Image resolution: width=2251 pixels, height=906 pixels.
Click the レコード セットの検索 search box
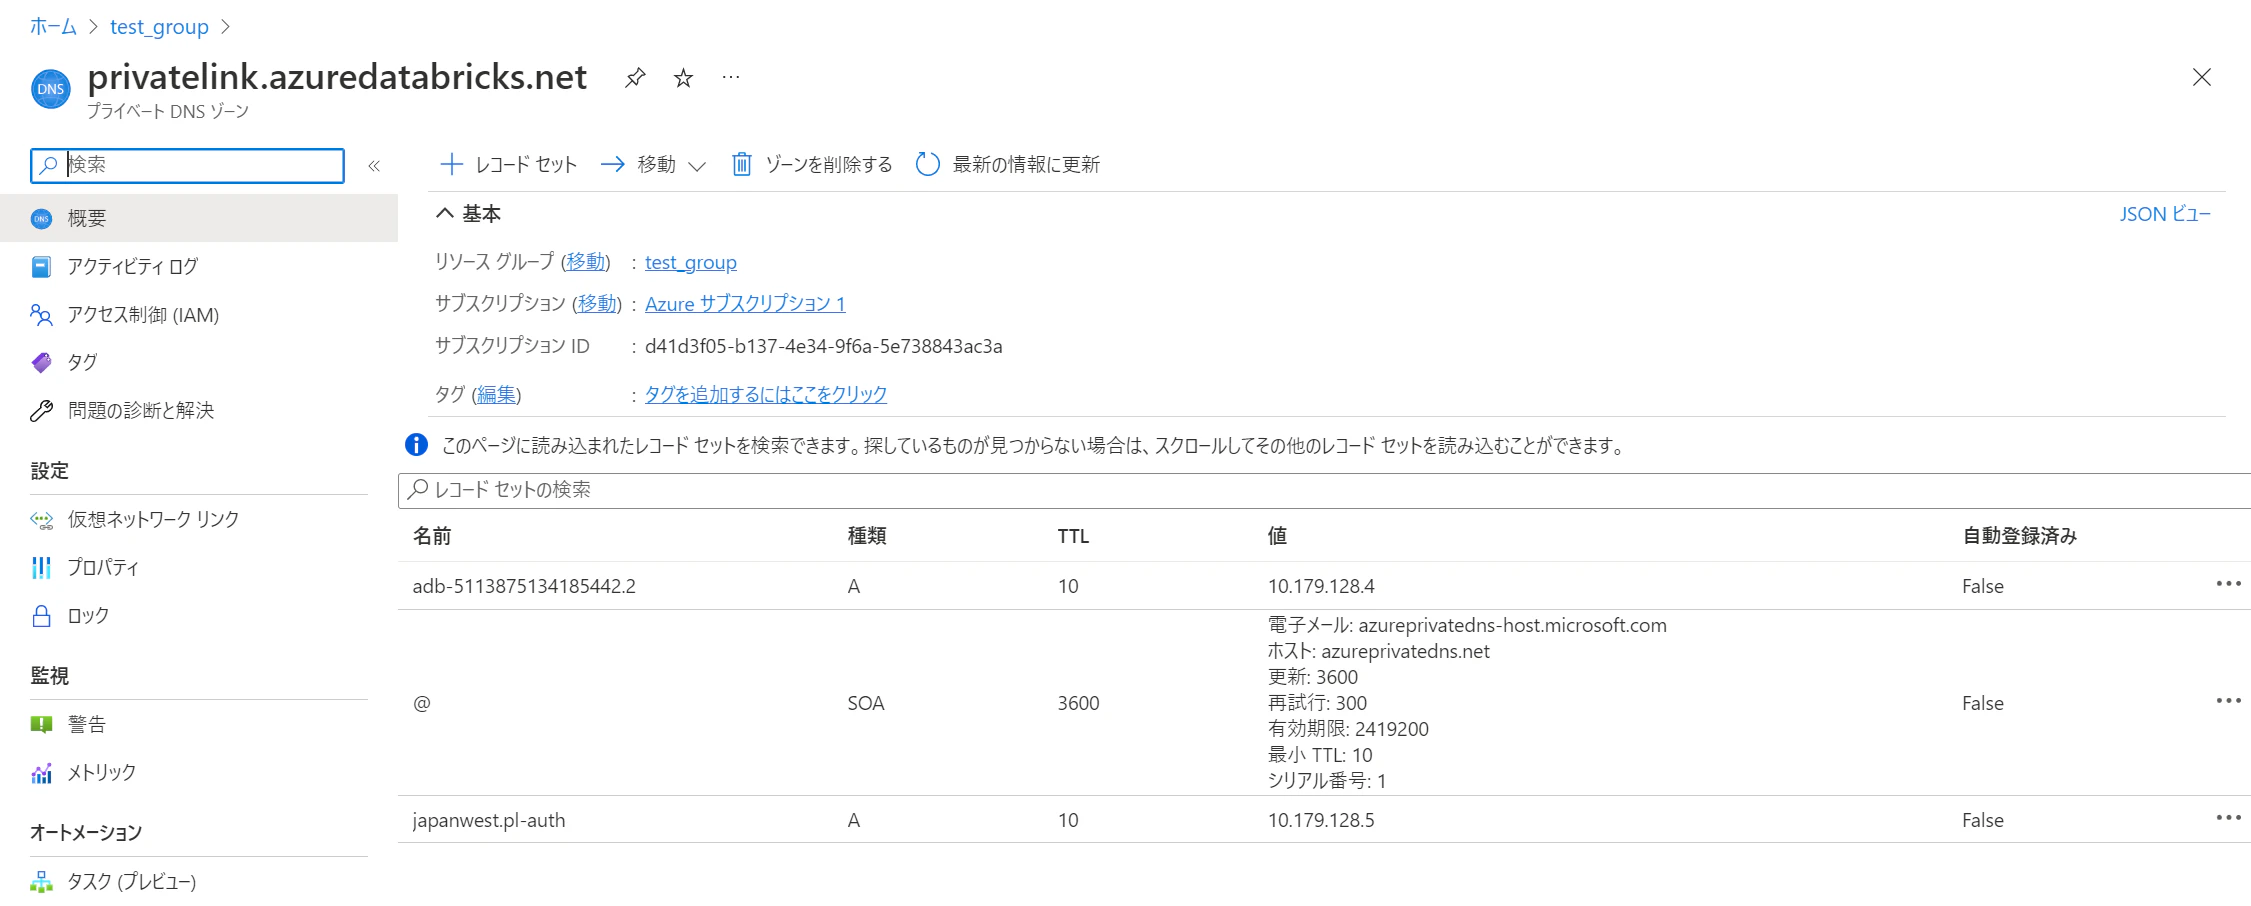click(1324, 490)
